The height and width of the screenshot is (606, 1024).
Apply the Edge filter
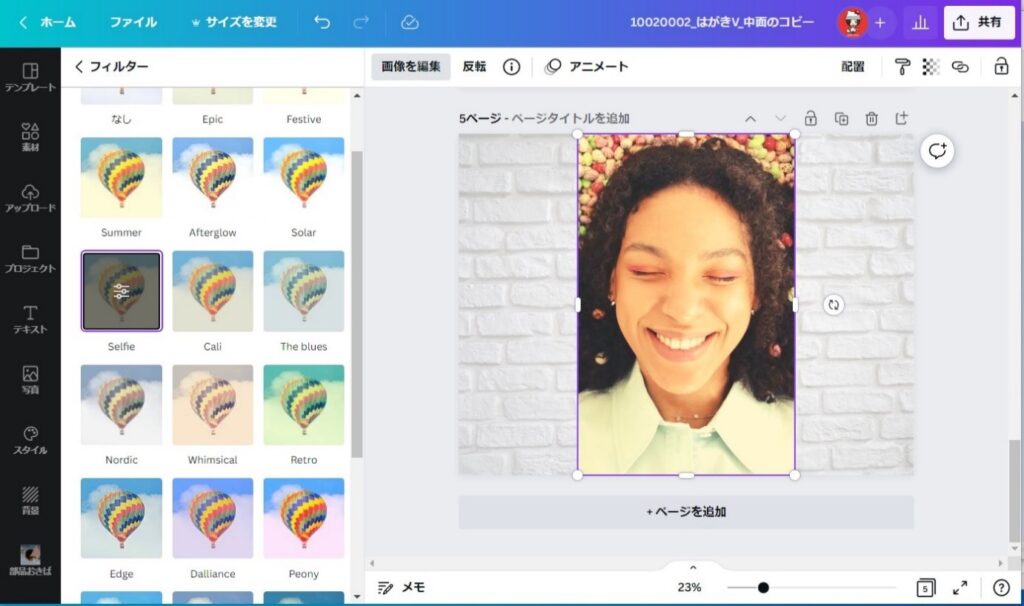121,518
